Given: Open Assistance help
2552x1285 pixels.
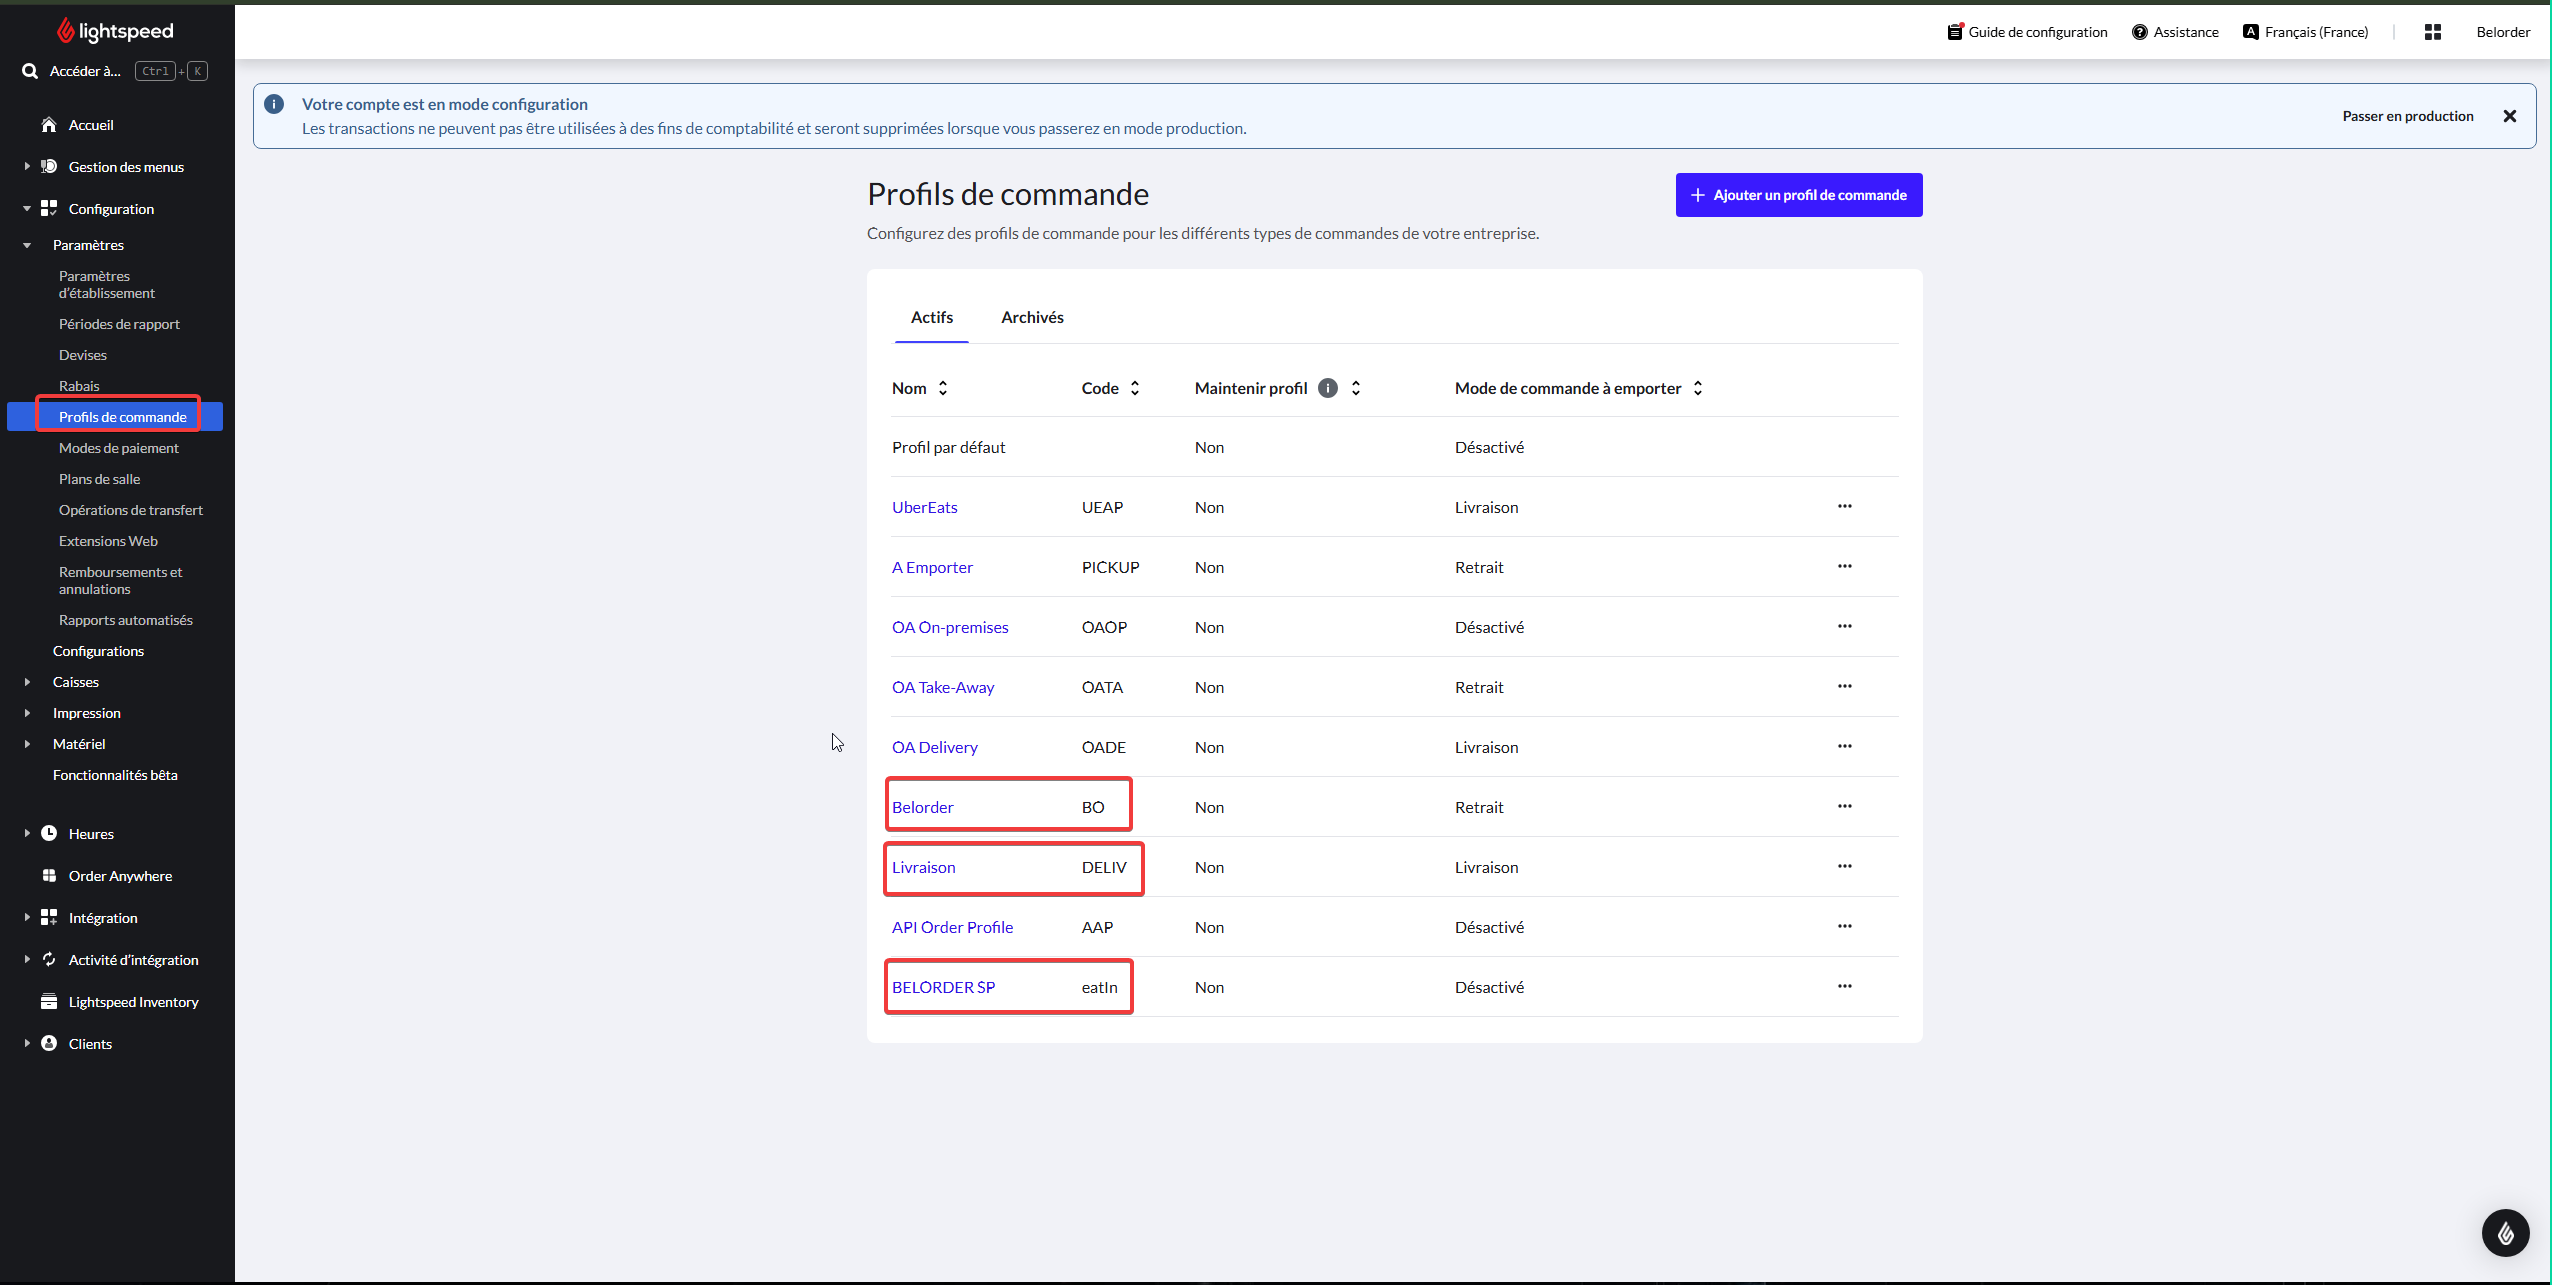Looking at the screenshot, I should [x=2175, y=32].
